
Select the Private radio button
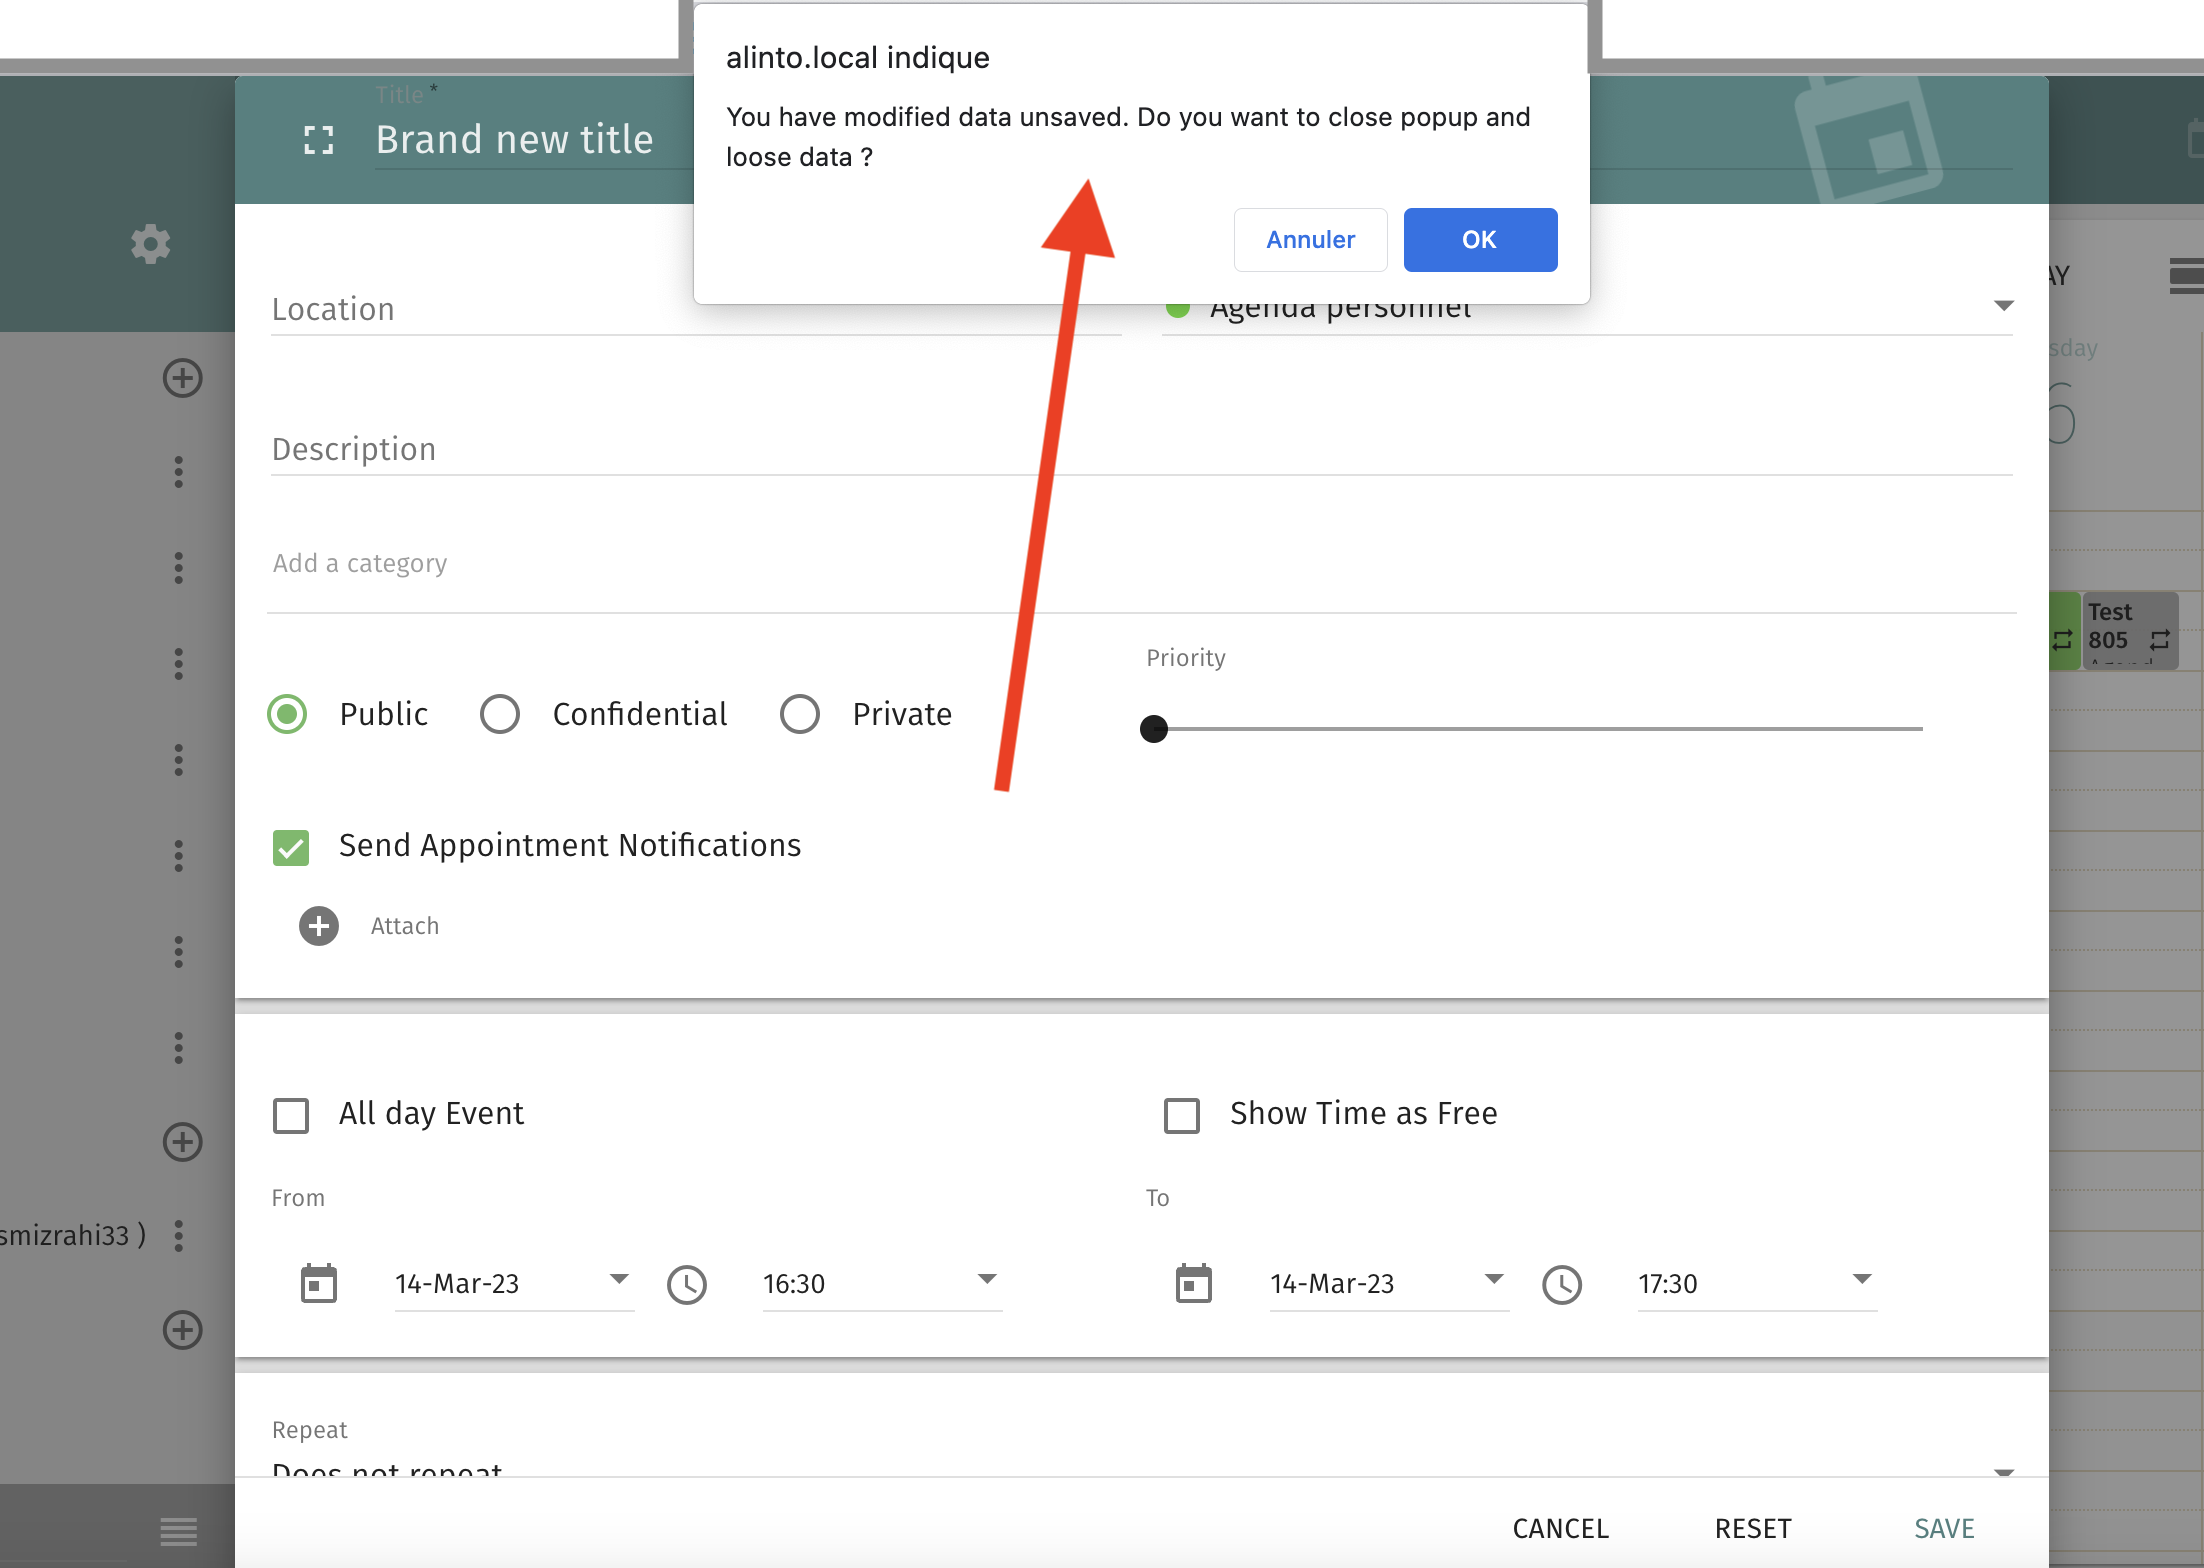pos(800,714)
